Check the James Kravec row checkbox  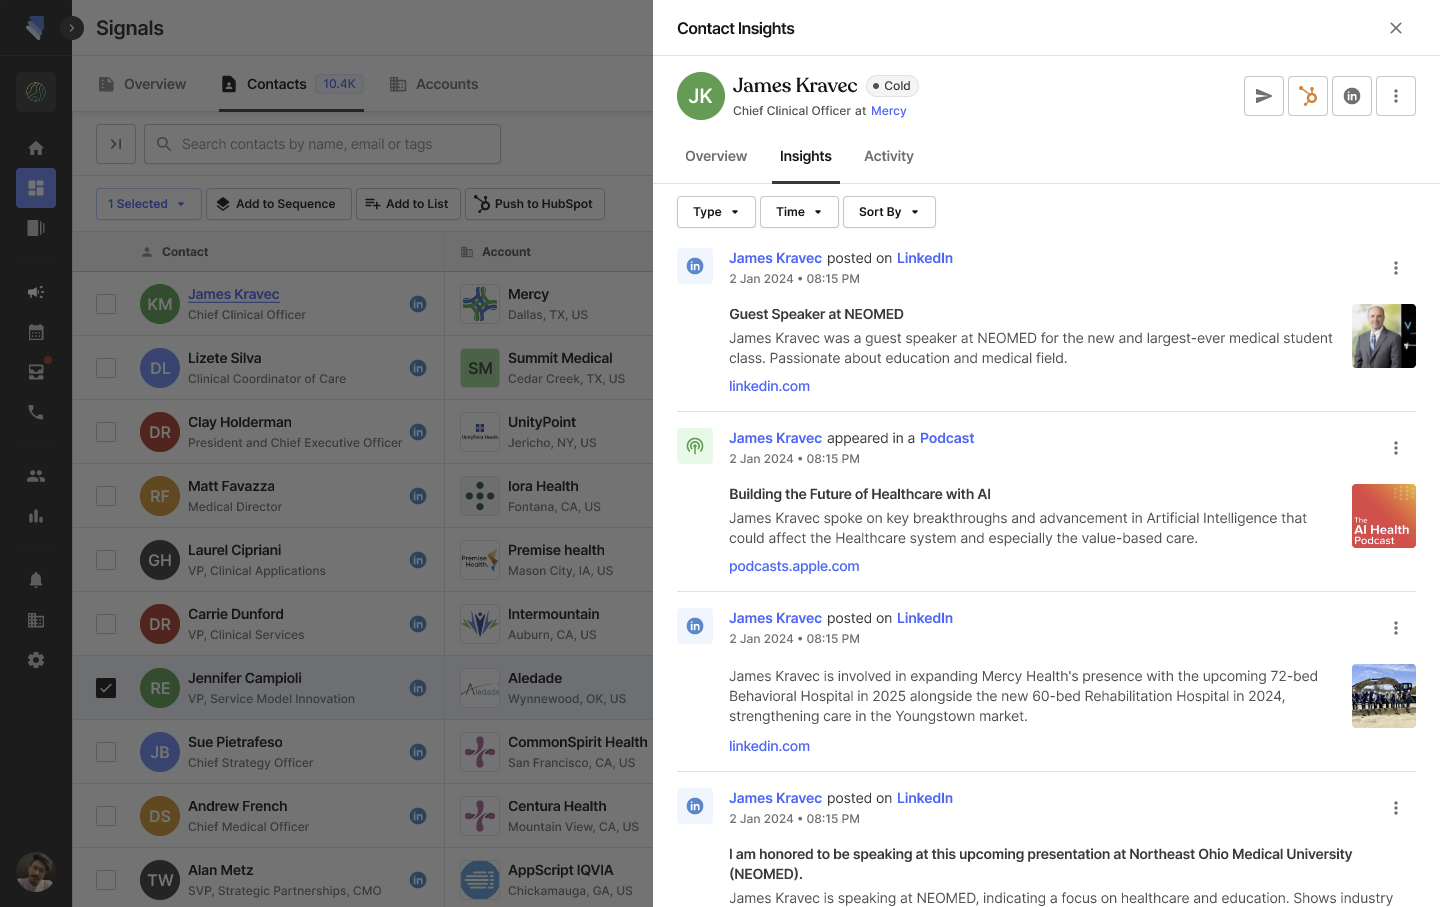coord(106,304)
